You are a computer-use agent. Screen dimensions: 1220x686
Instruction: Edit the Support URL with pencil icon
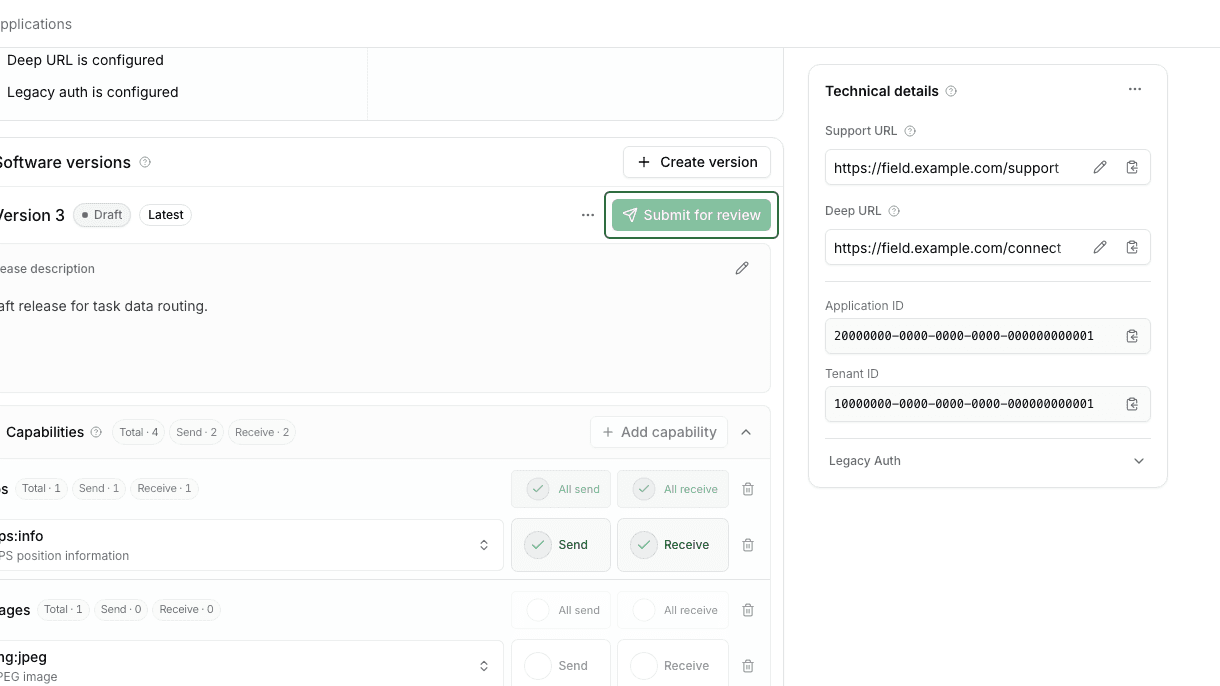tap(1100, 168)
